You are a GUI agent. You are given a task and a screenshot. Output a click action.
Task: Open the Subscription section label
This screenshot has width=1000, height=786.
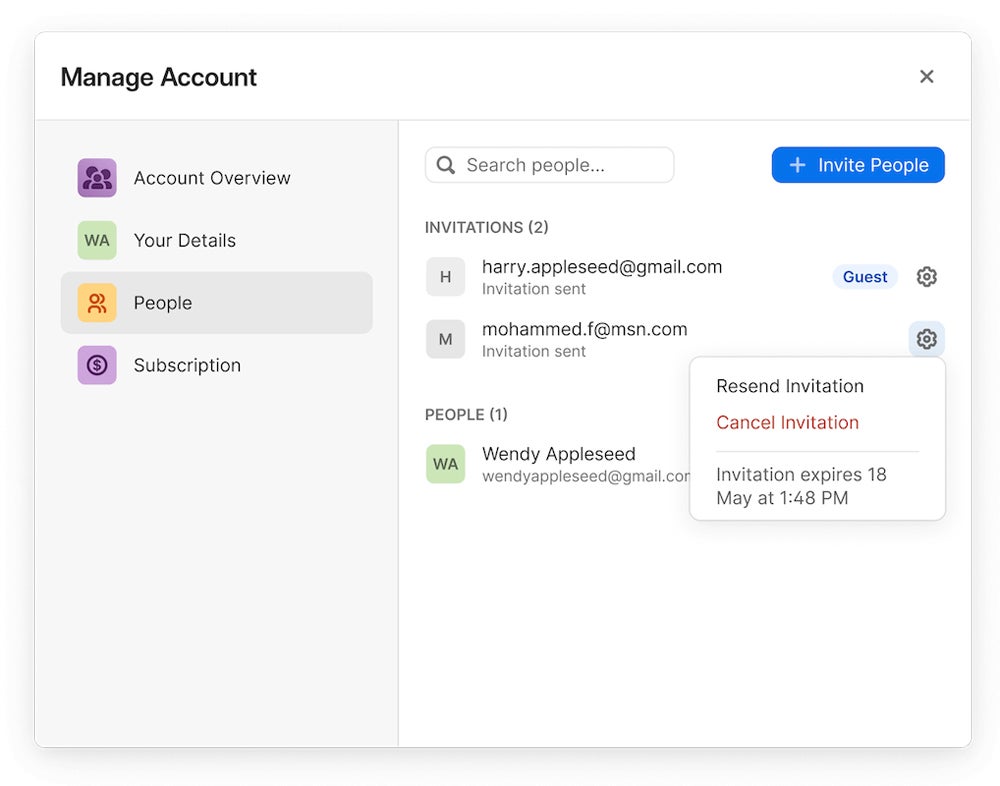(x=187, y=365)
